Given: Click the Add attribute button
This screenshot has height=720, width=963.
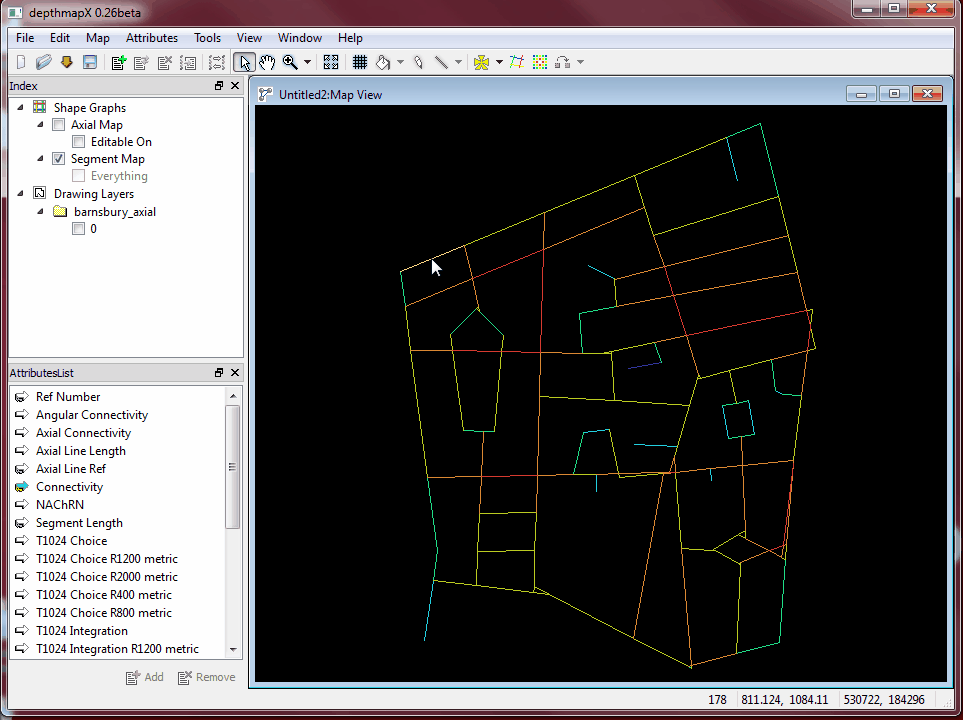Looking at the screenshot, I should (145, 677).
